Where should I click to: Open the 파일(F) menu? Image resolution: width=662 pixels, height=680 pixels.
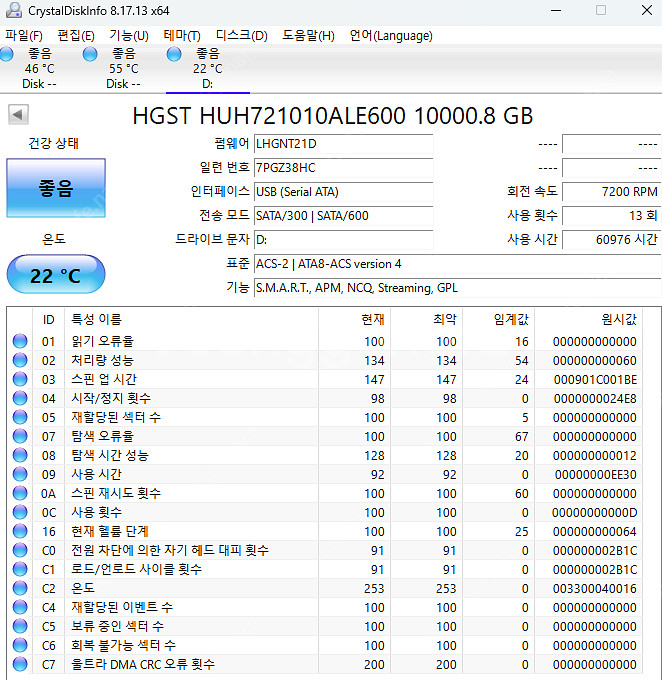pyautogui.click(x=24, y=35)
